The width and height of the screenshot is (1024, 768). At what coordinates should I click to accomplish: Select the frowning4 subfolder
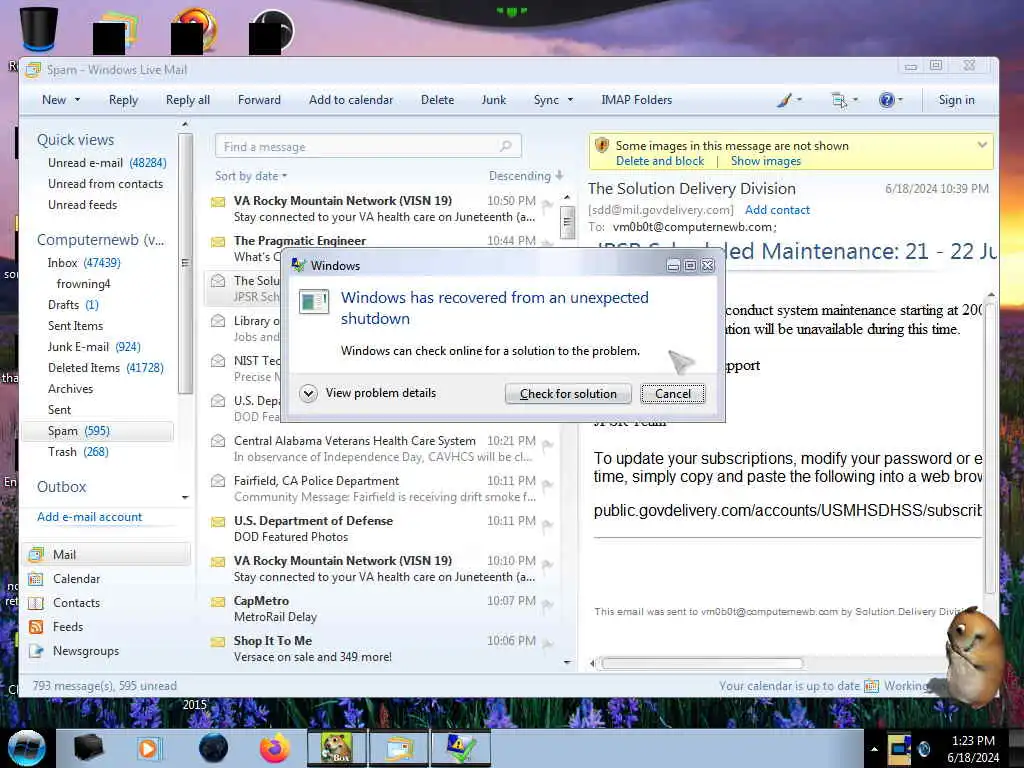click(84, 283)
